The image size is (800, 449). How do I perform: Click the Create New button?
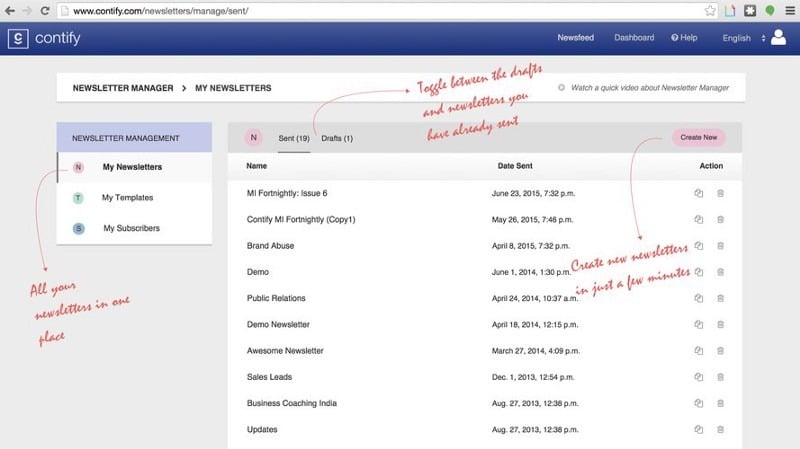point(698,138)
